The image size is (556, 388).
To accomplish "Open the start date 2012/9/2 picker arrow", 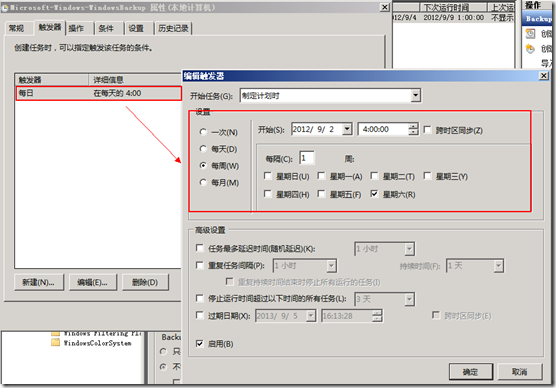I will coord(347,129).
